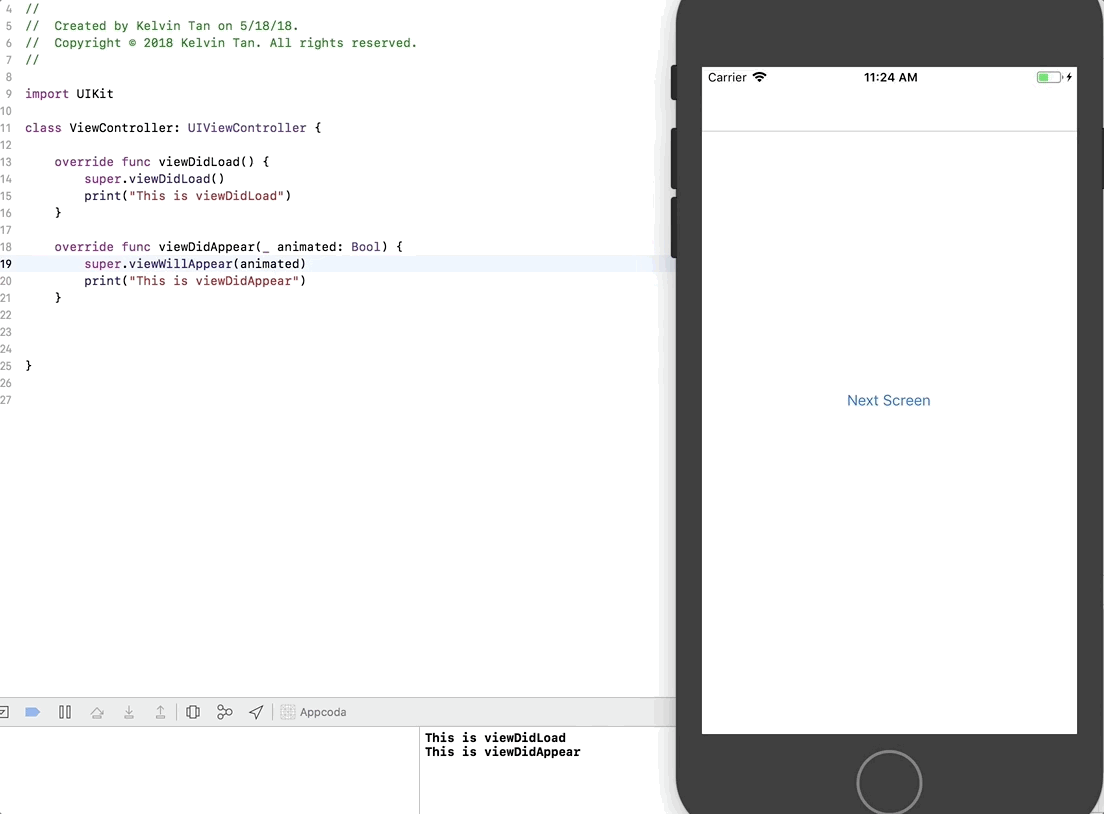The image size is (1104, 814).
Task: Click the import UIKit line
Action: [69, 94]
